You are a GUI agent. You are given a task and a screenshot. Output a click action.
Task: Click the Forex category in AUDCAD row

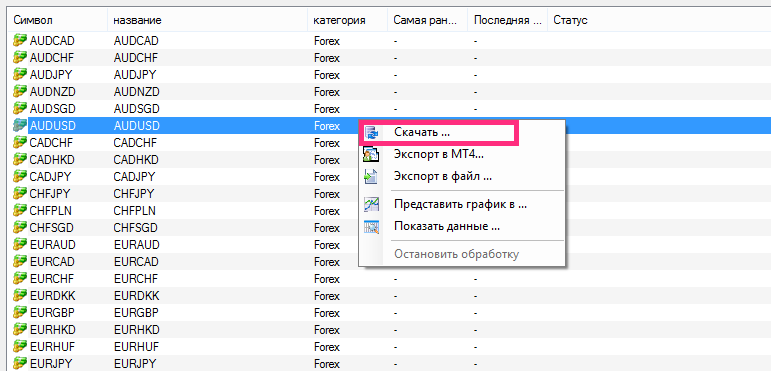coord(327,40)
